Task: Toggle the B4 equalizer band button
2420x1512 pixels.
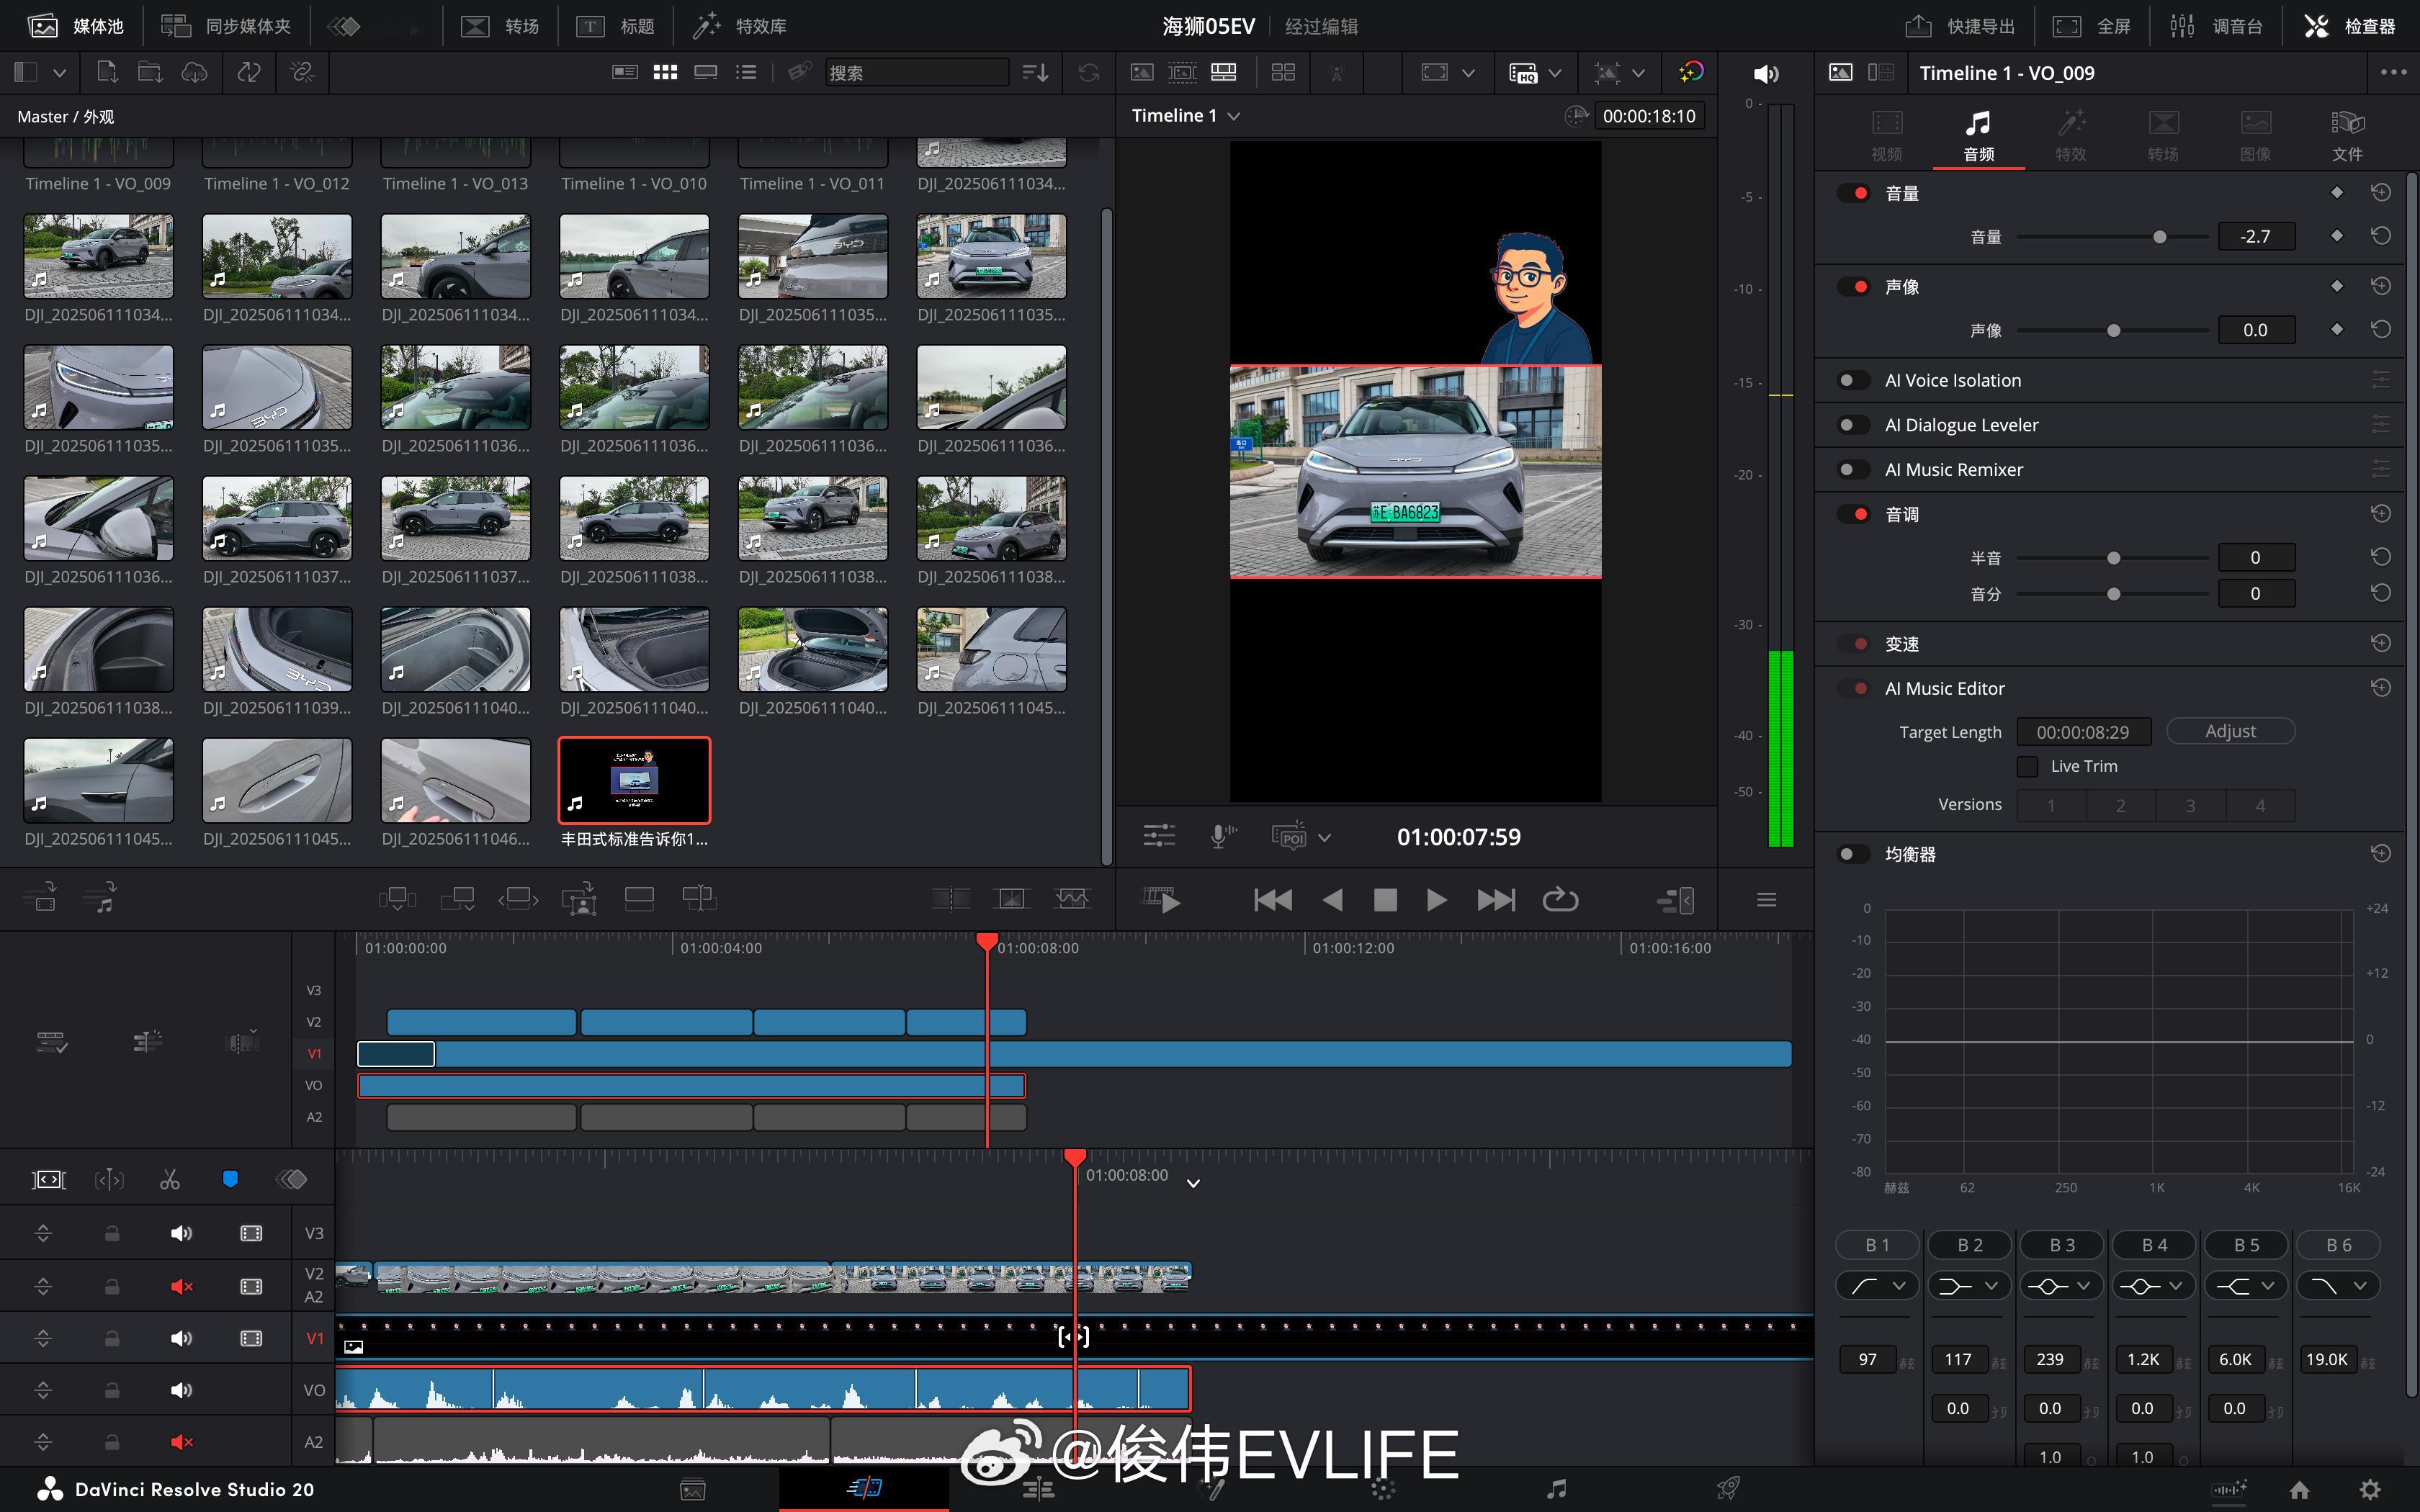Action: tap(2154, 1245)
